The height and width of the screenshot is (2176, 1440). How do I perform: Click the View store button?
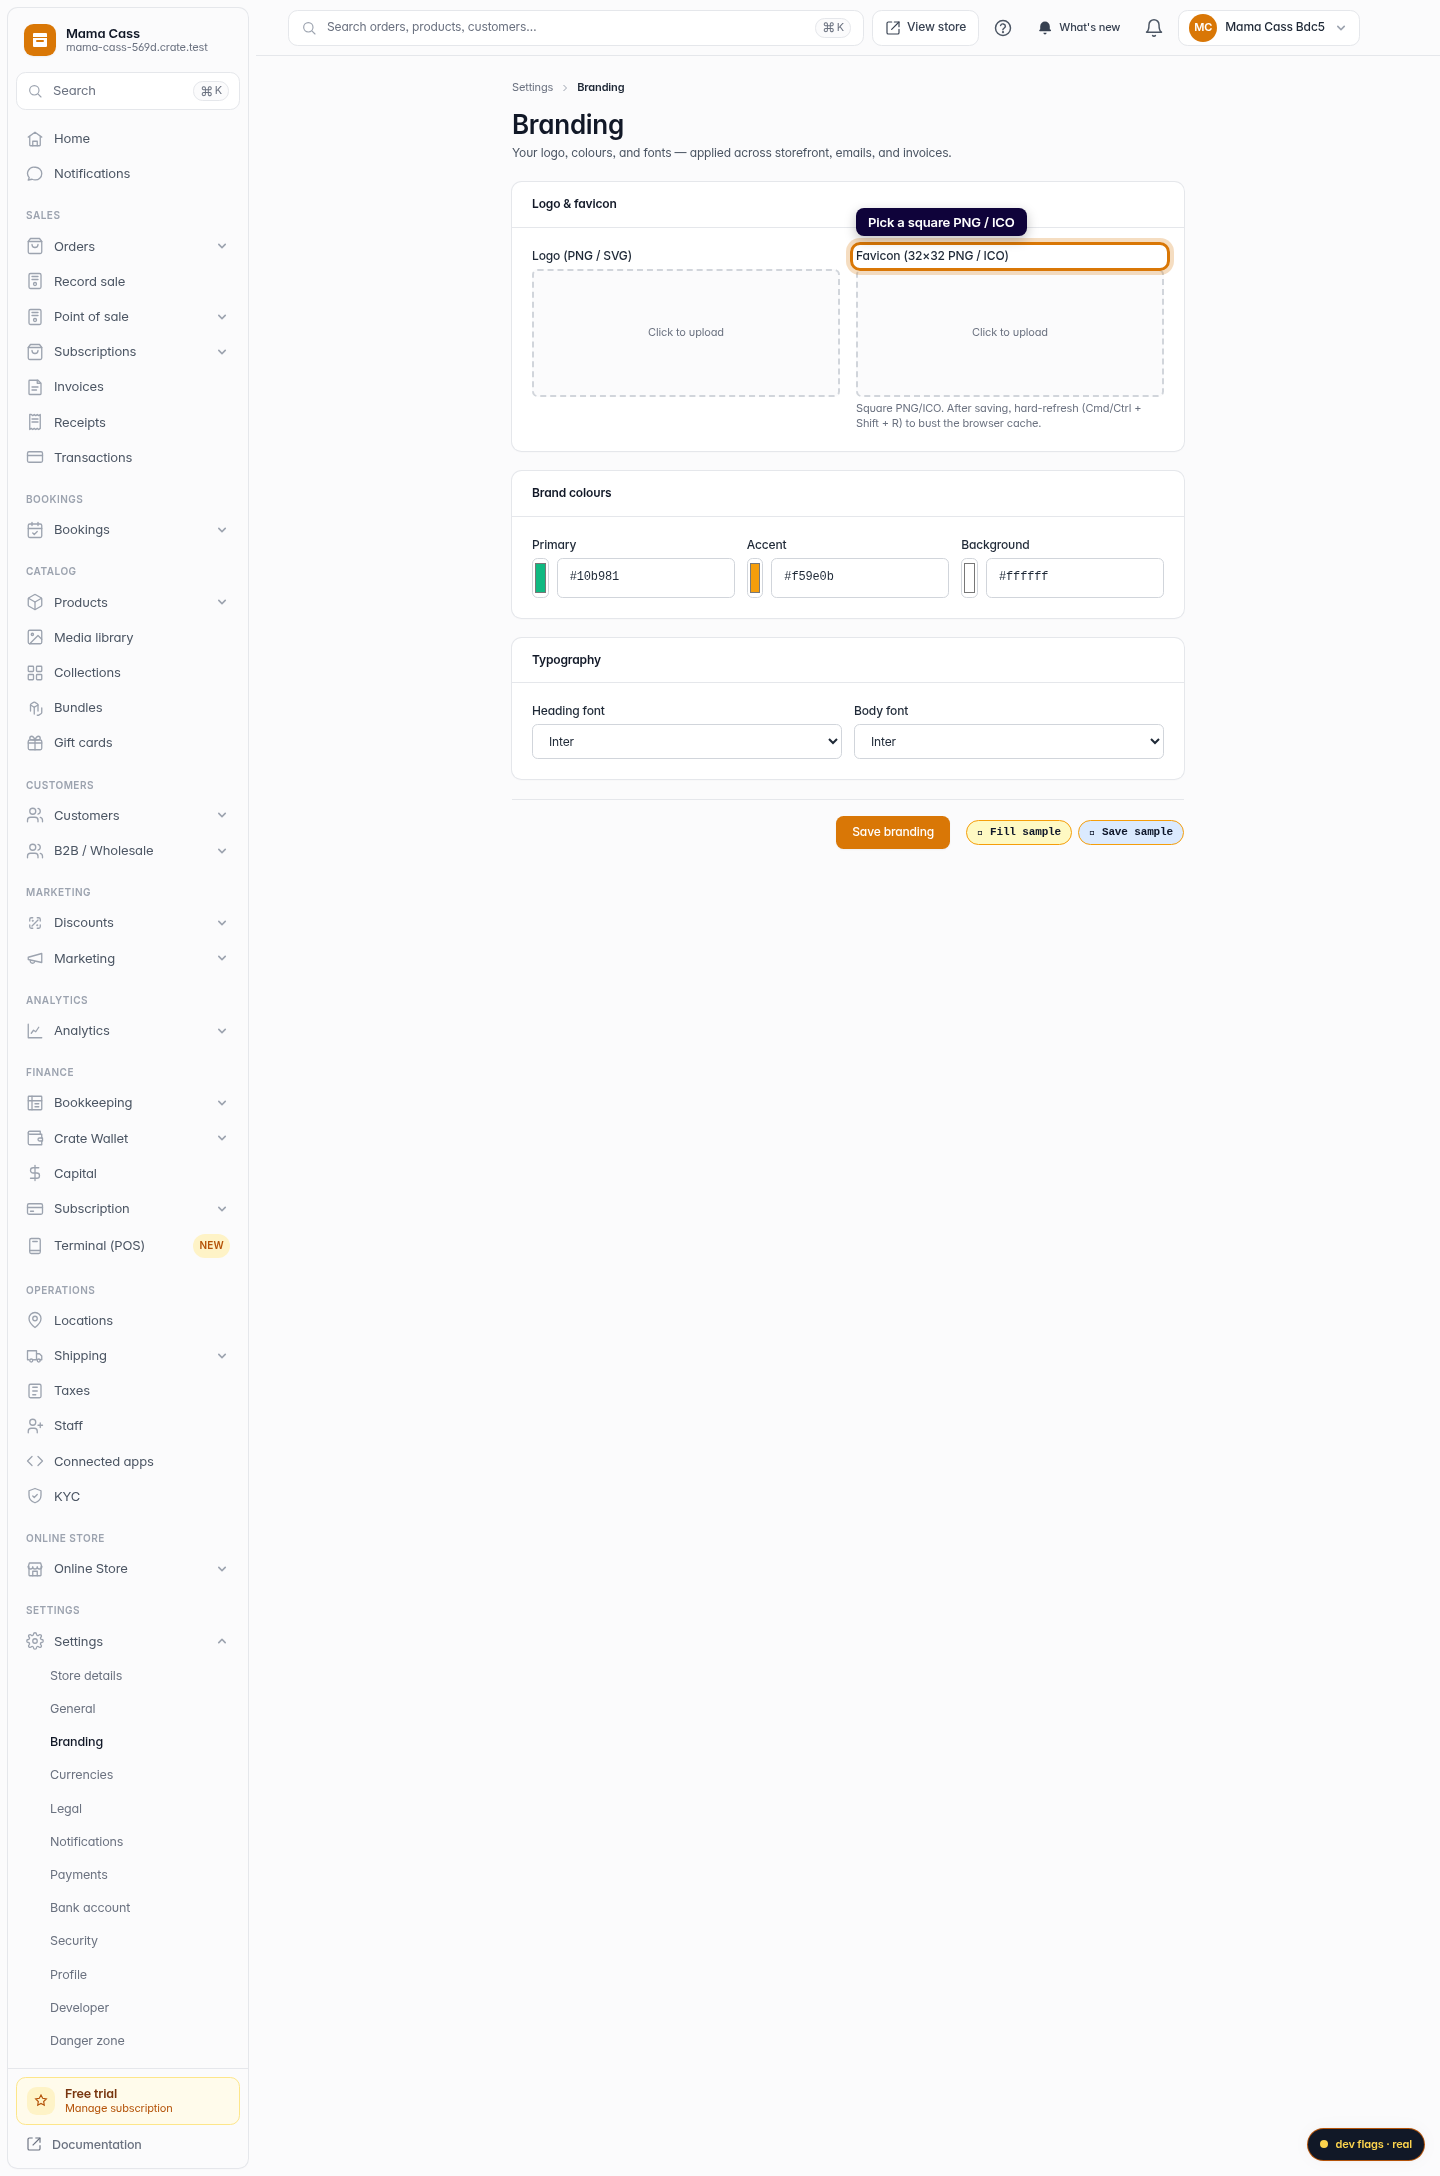coord(926,28)
